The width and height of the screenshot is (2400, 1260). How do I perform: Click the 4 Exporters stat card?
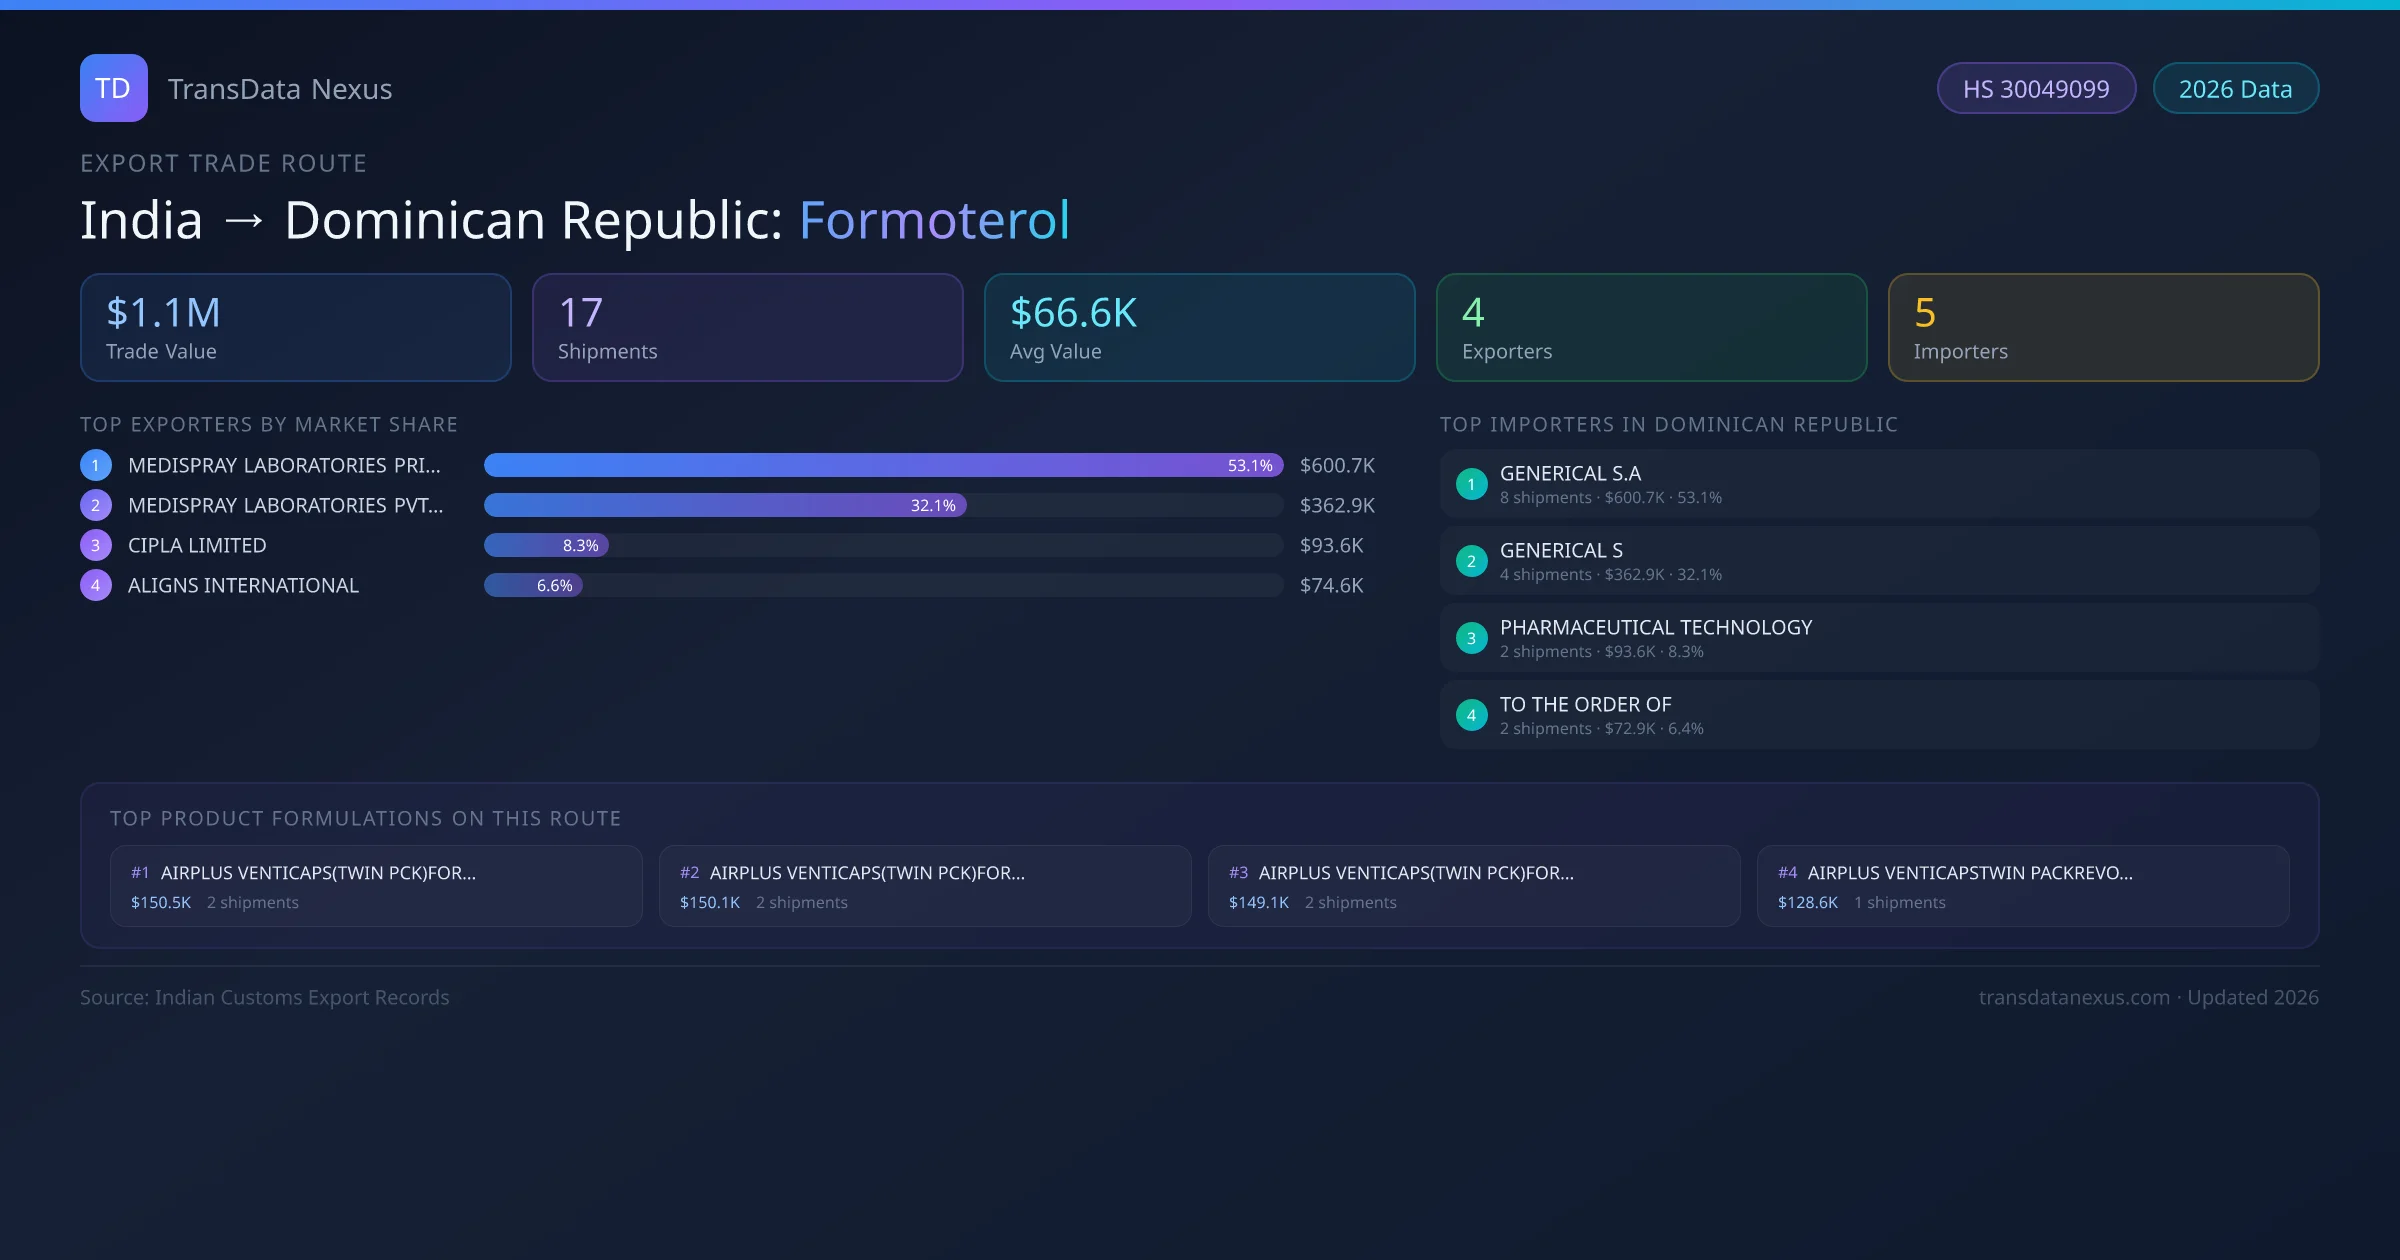1651,327
